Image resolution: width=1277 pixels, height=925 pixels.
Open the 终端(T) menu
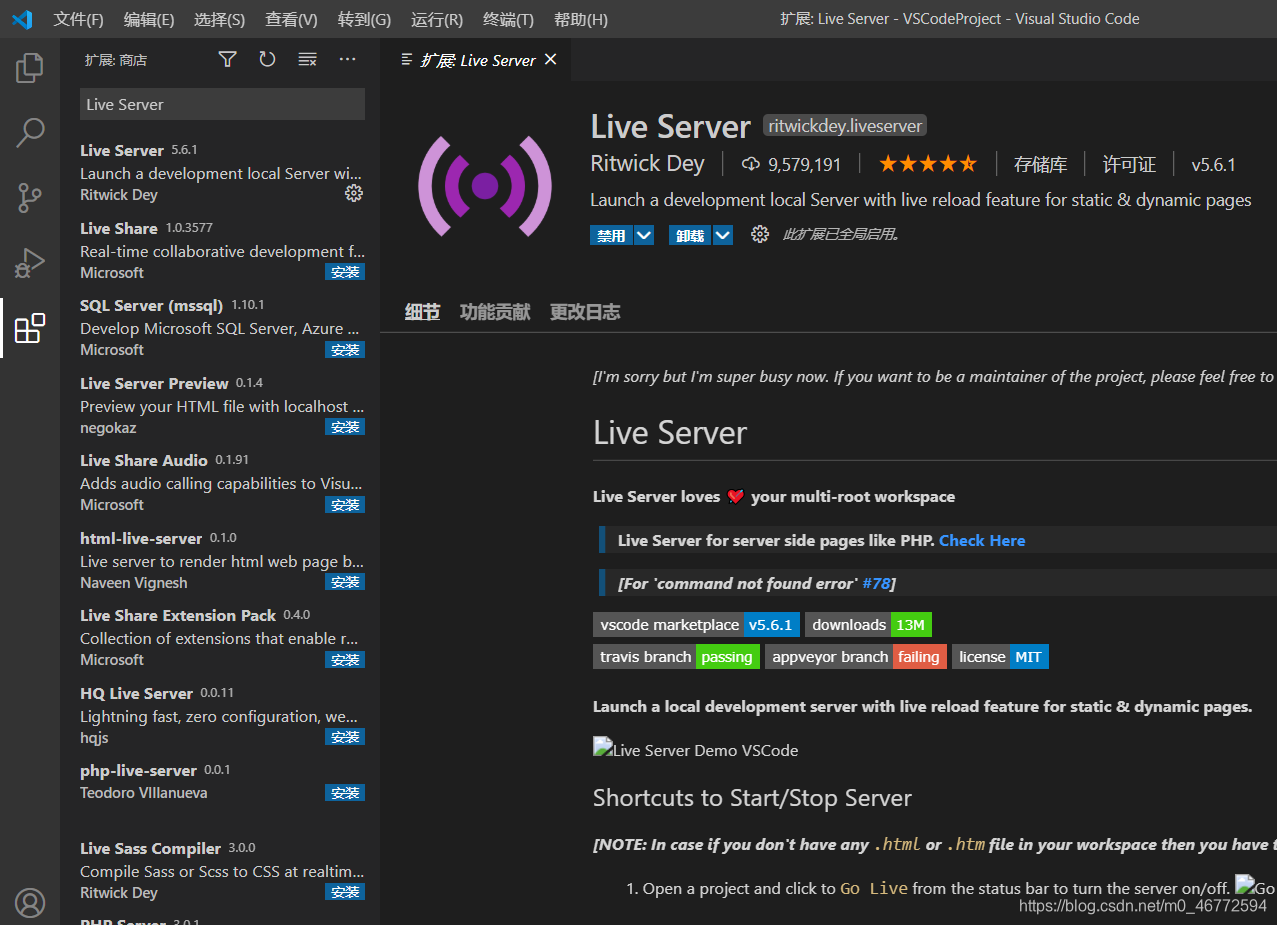(x=508, y=19)
